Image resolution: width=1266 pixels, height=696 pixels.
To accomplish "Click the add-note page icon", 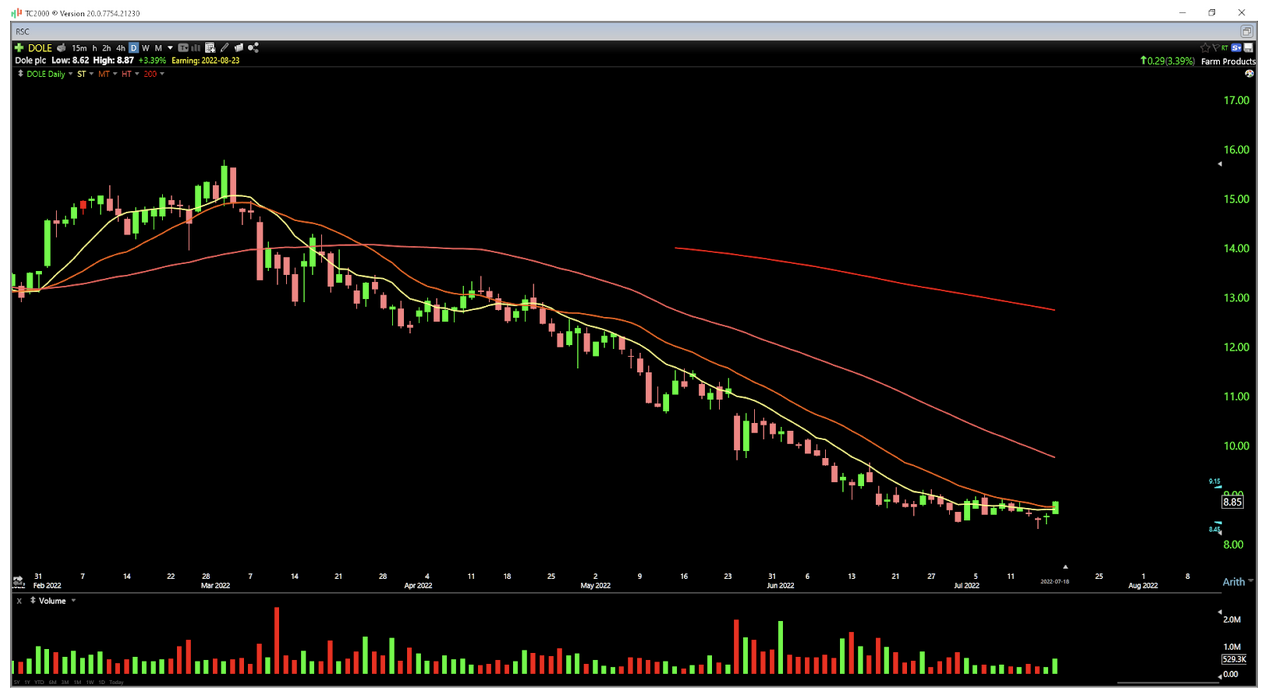I will (211, 47).
